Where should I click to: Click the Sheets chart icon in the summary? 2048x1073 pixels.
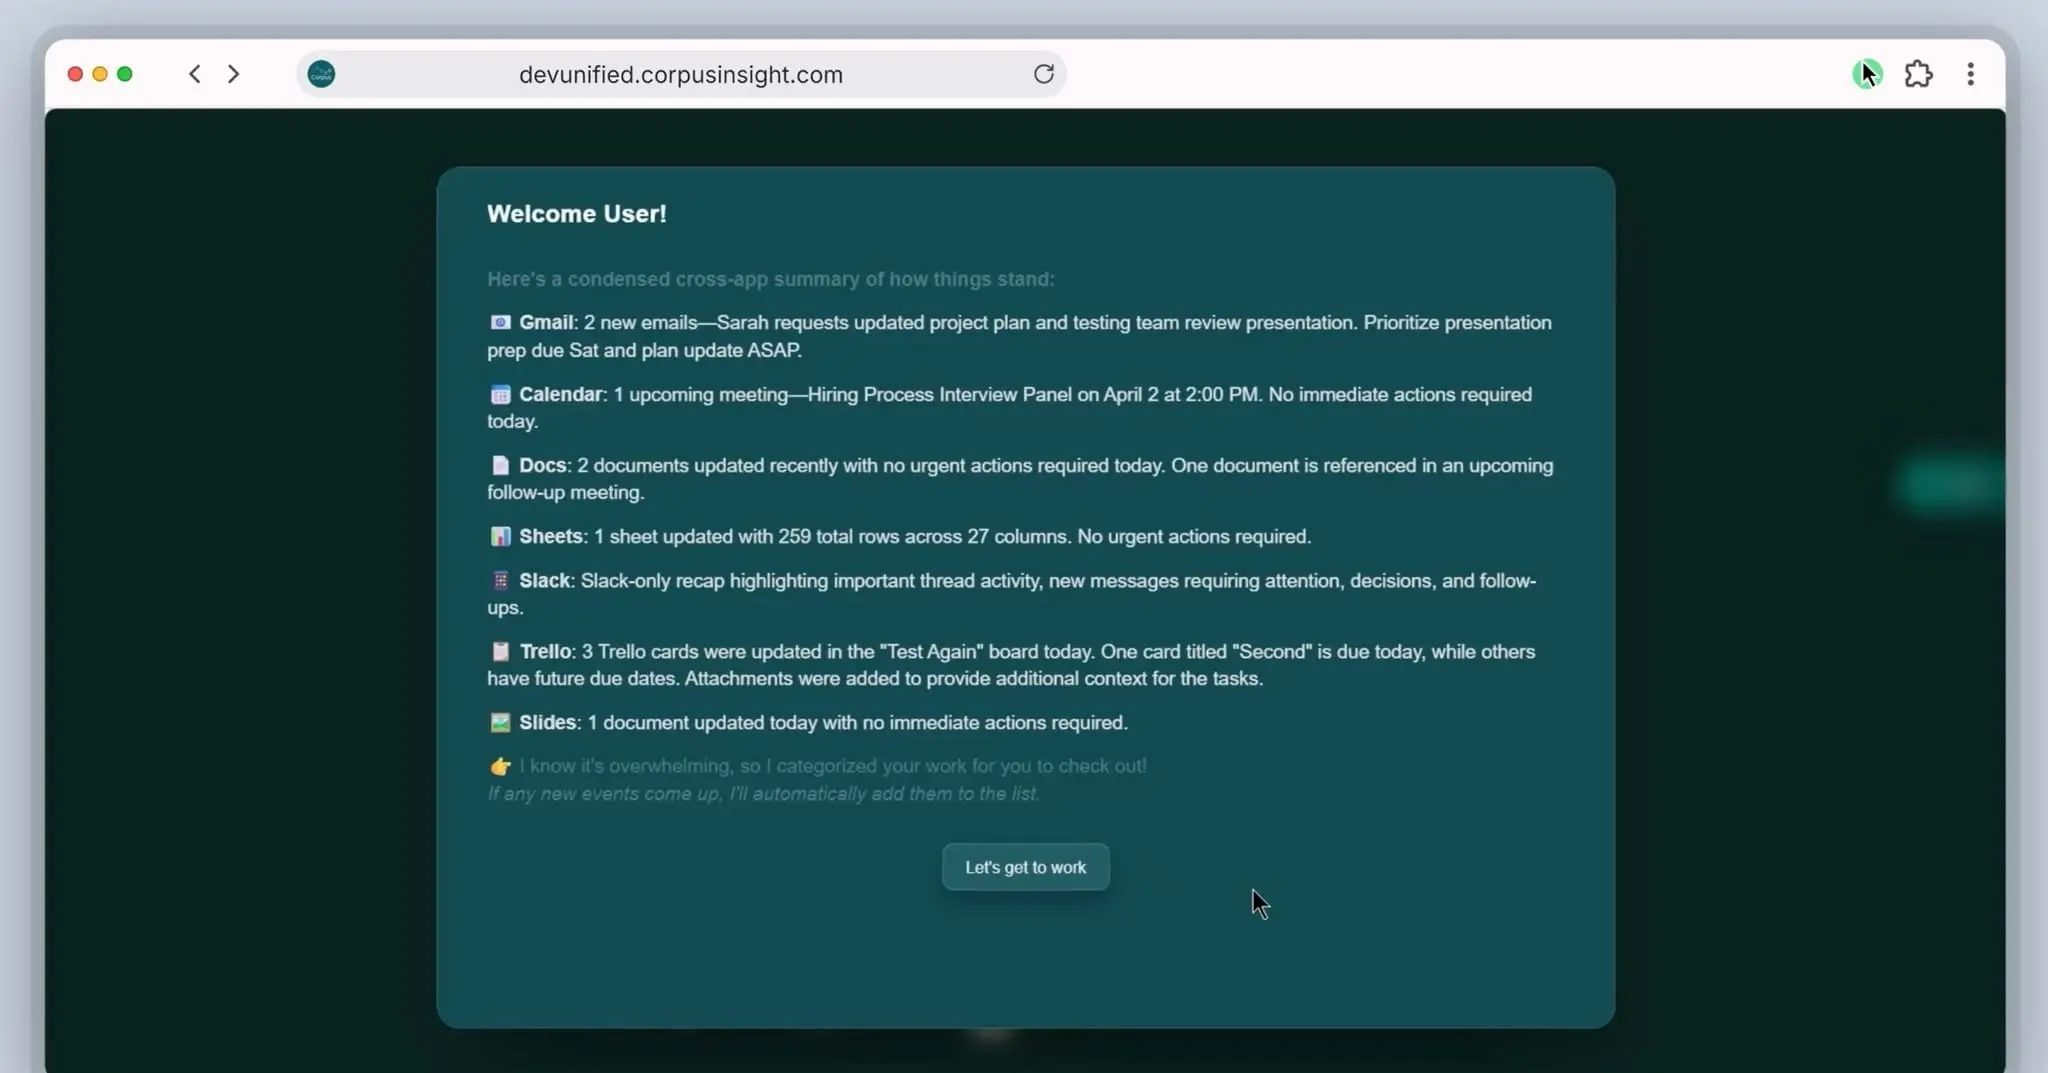[500, 536]
